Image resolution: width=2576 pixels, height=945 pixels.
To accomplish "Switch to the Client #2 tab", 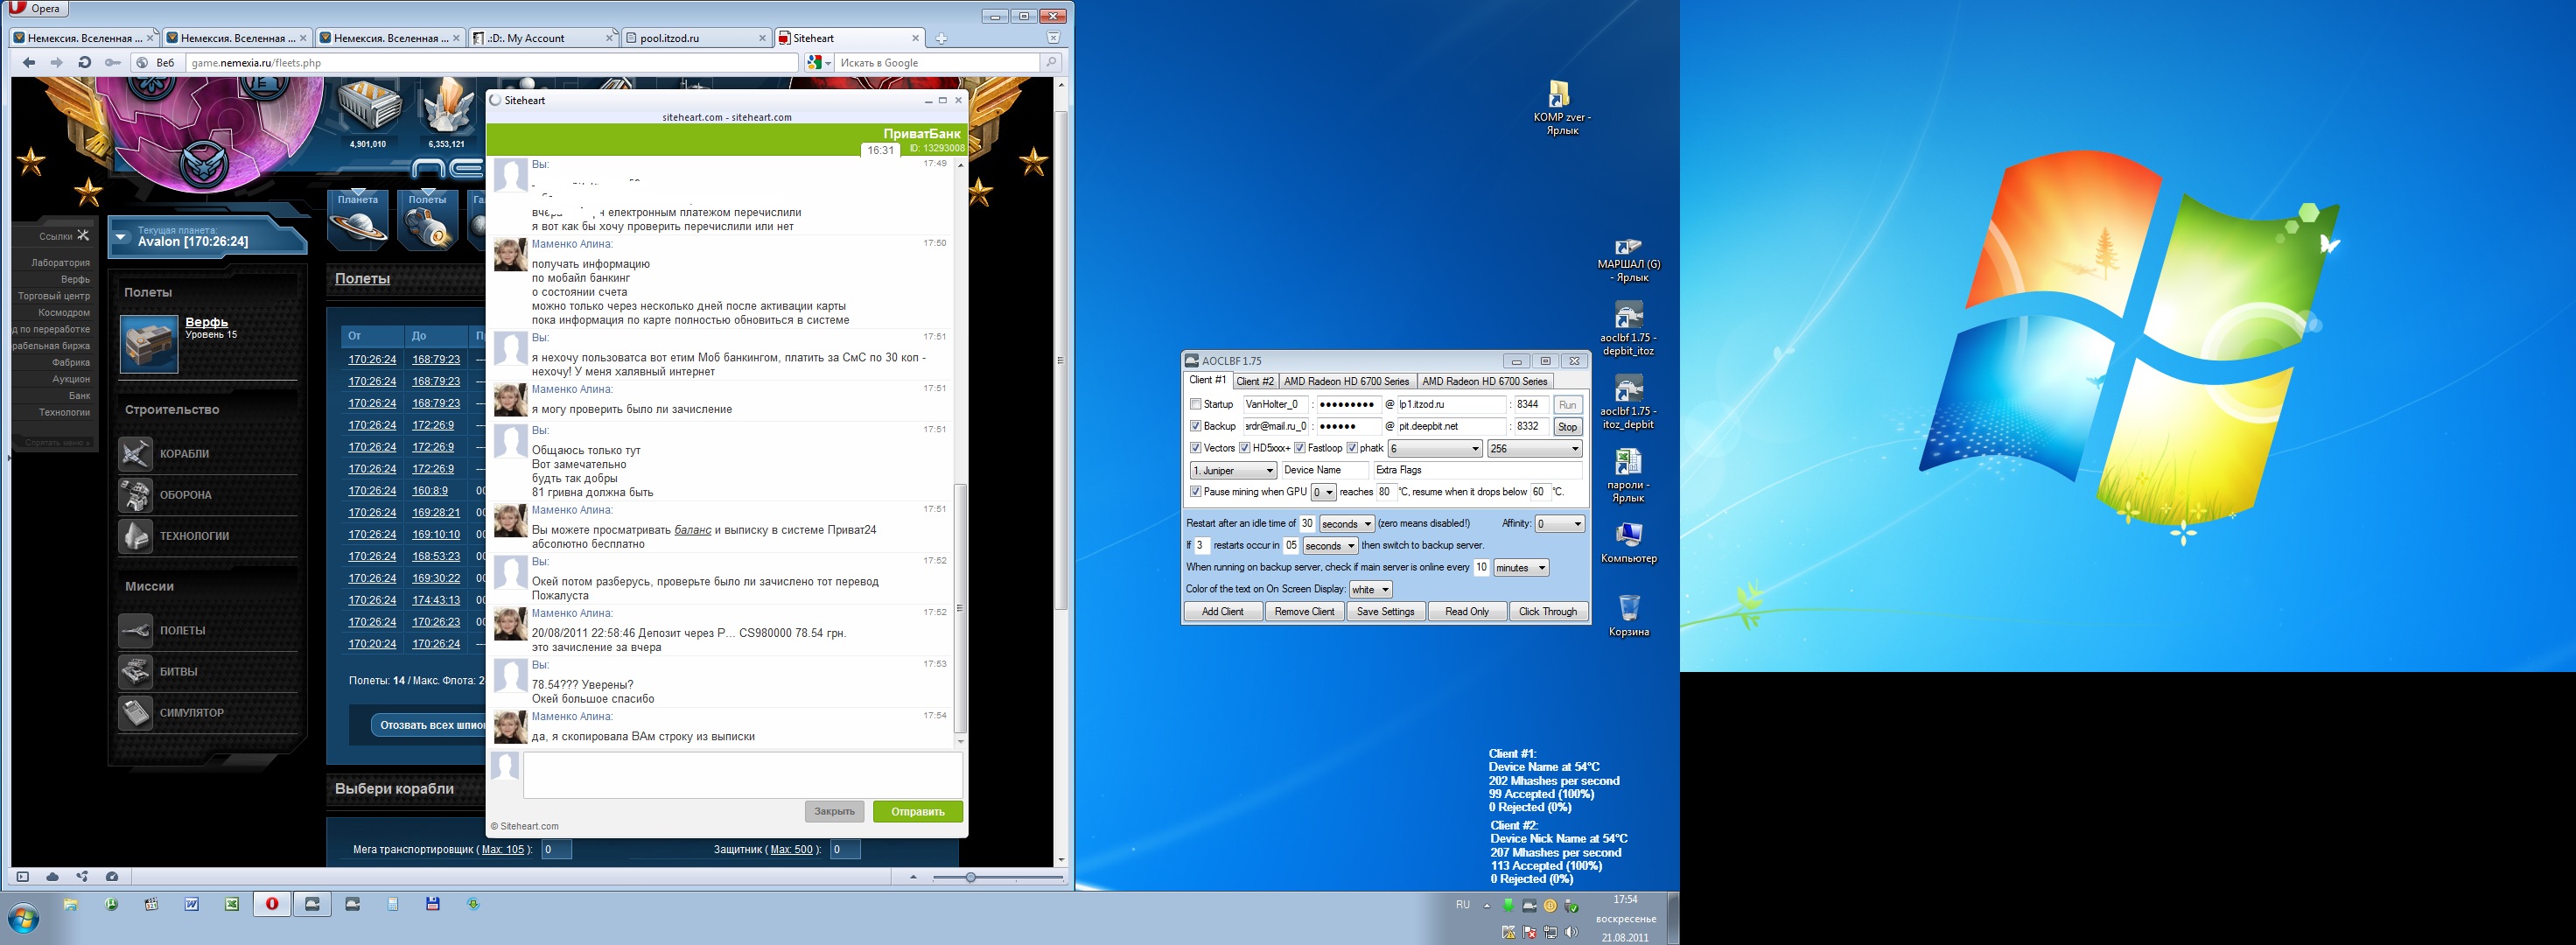I will tap(1254, 381).
